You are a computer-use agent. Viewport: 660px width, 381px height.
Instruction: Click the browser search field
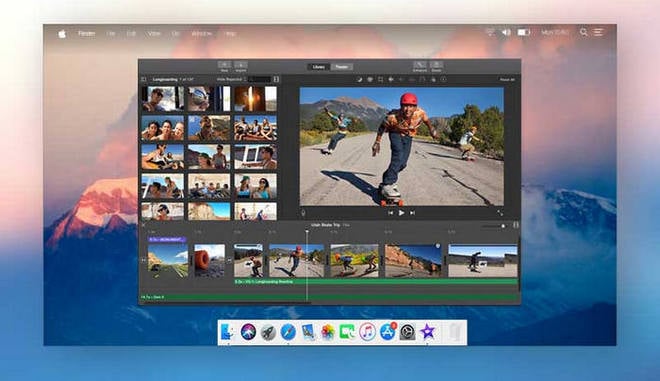(259, 79)
